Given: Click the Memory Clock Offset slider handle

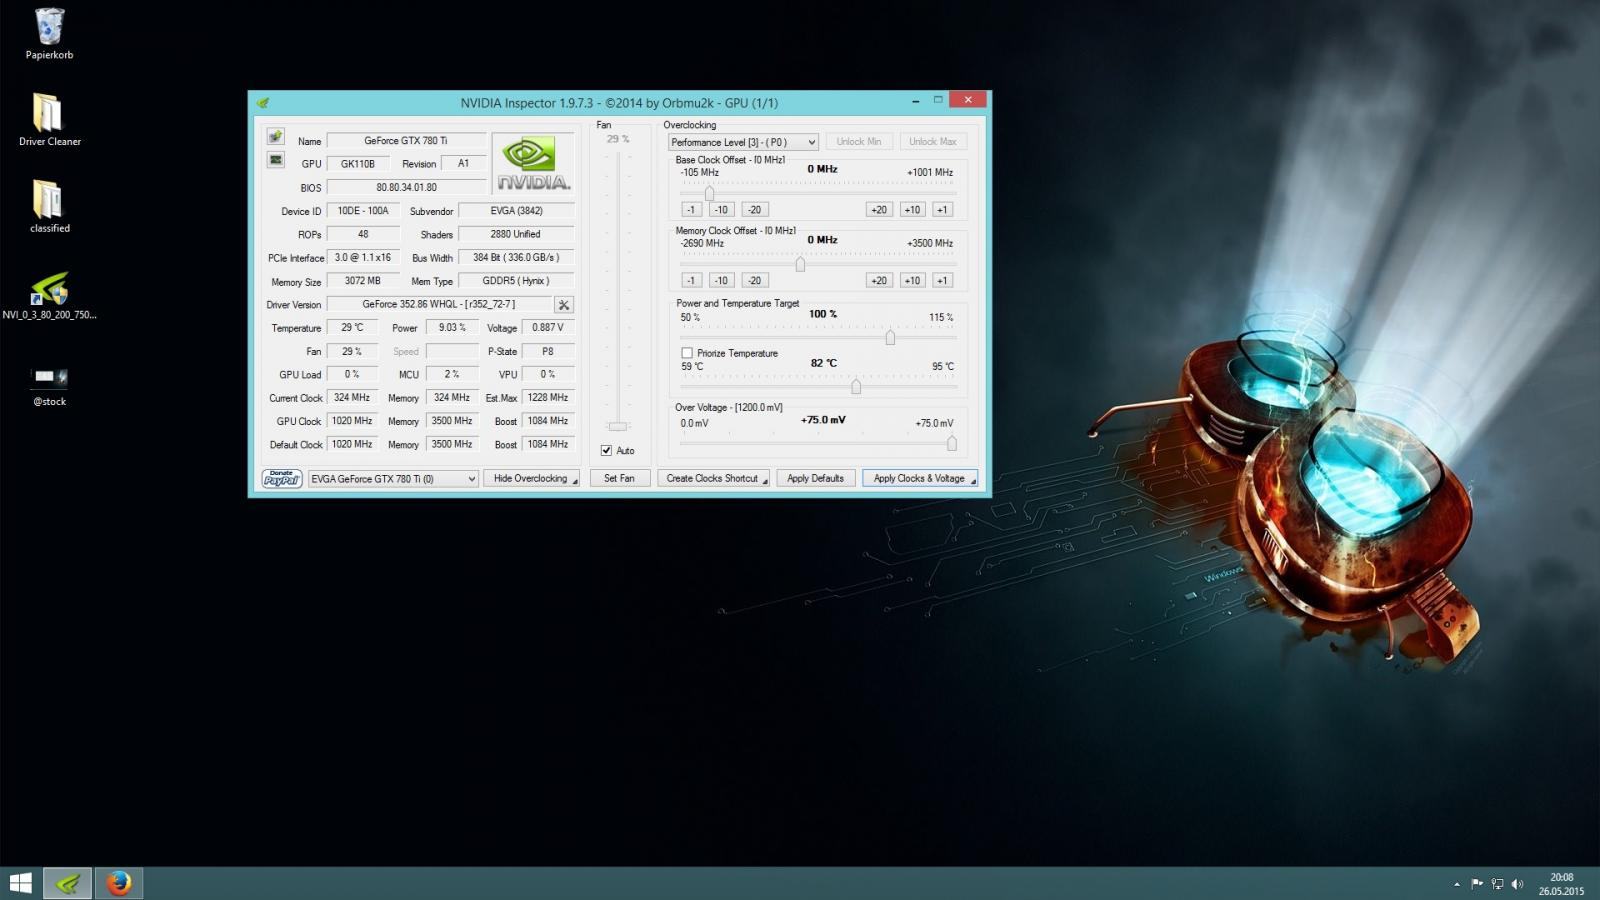Looking at the screenshot, I should tap(800, 265).
